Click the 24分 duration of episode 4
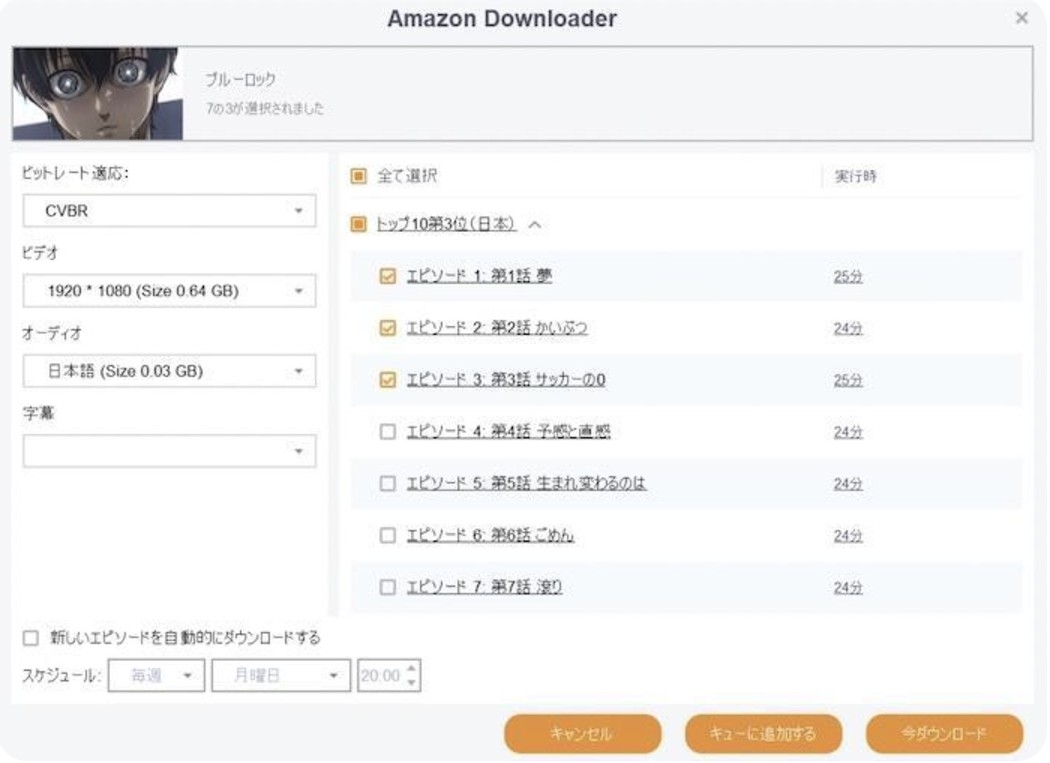The width and height of the screenshot is (1050, 763). (x=848, y=432)
